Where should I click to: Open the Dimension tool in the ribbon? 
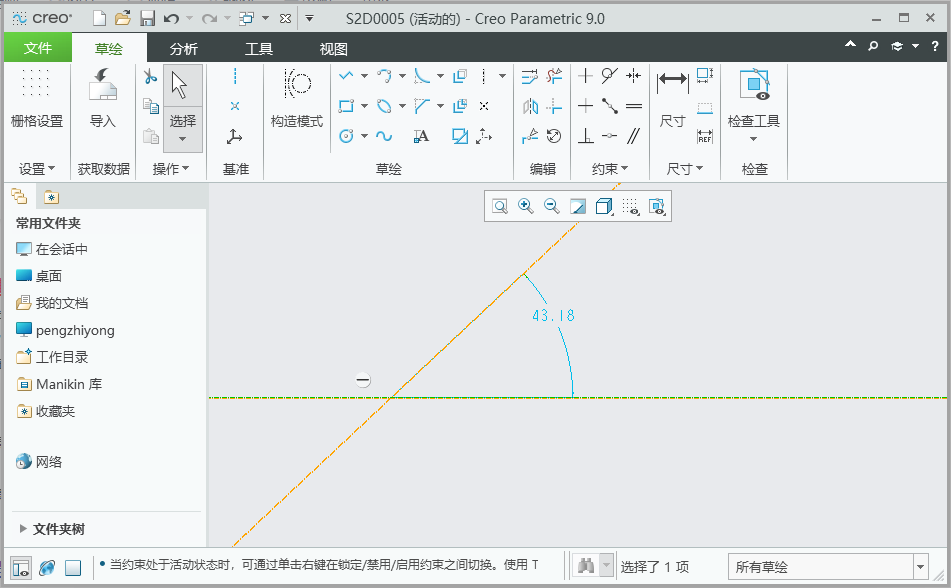click(x=672, y=77)
